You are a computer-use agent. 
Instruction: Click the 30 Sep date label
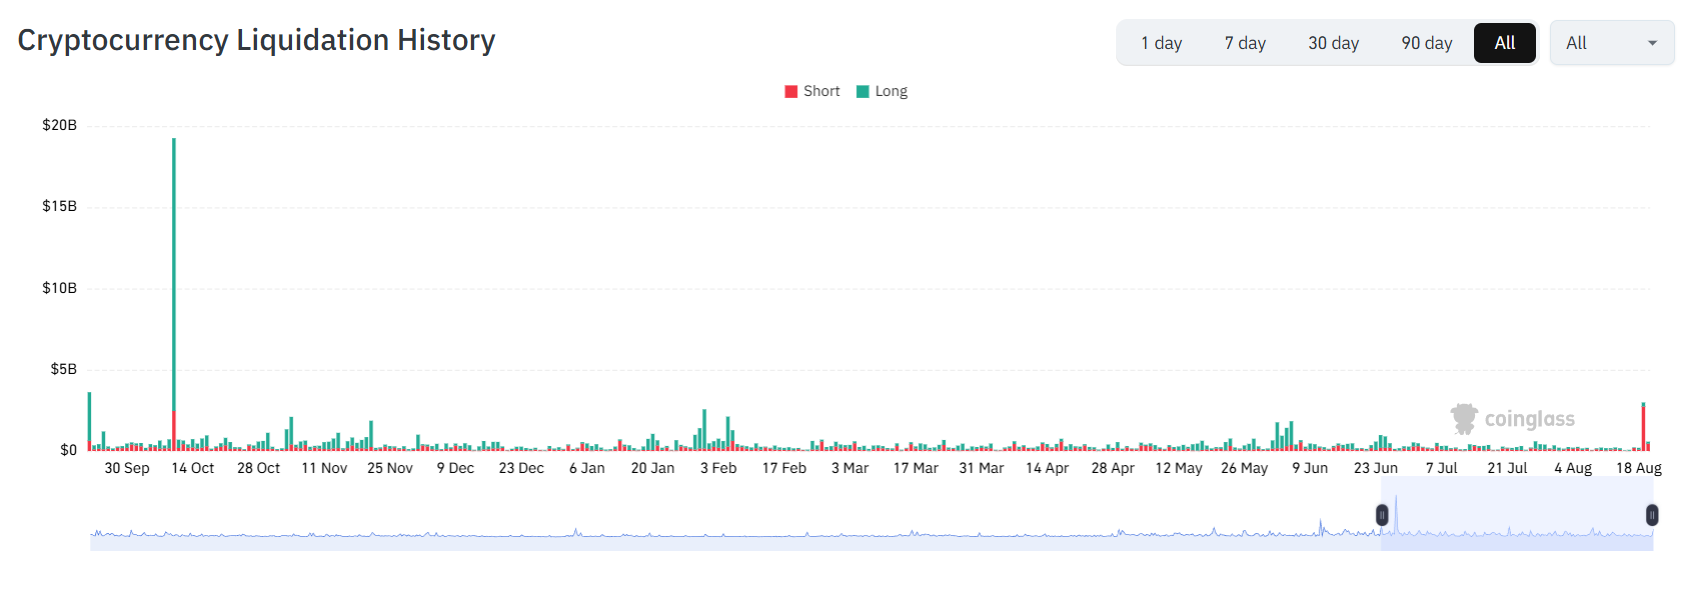[127, 468]
